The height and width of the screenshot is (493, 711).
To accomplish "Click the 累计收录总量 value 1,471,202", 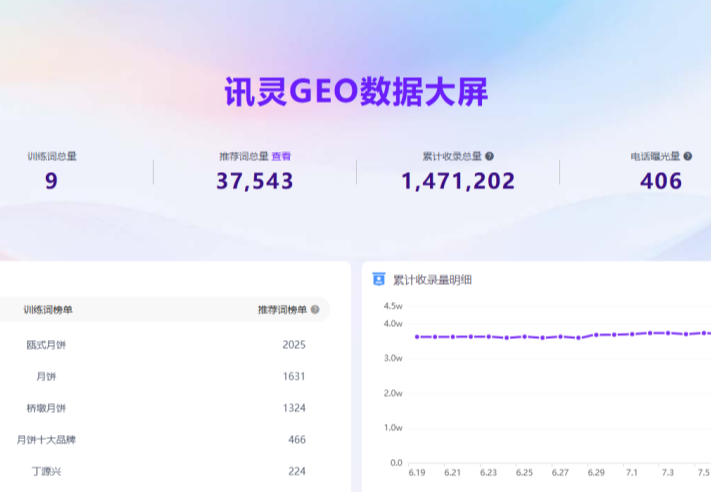I will click(458, 181).
